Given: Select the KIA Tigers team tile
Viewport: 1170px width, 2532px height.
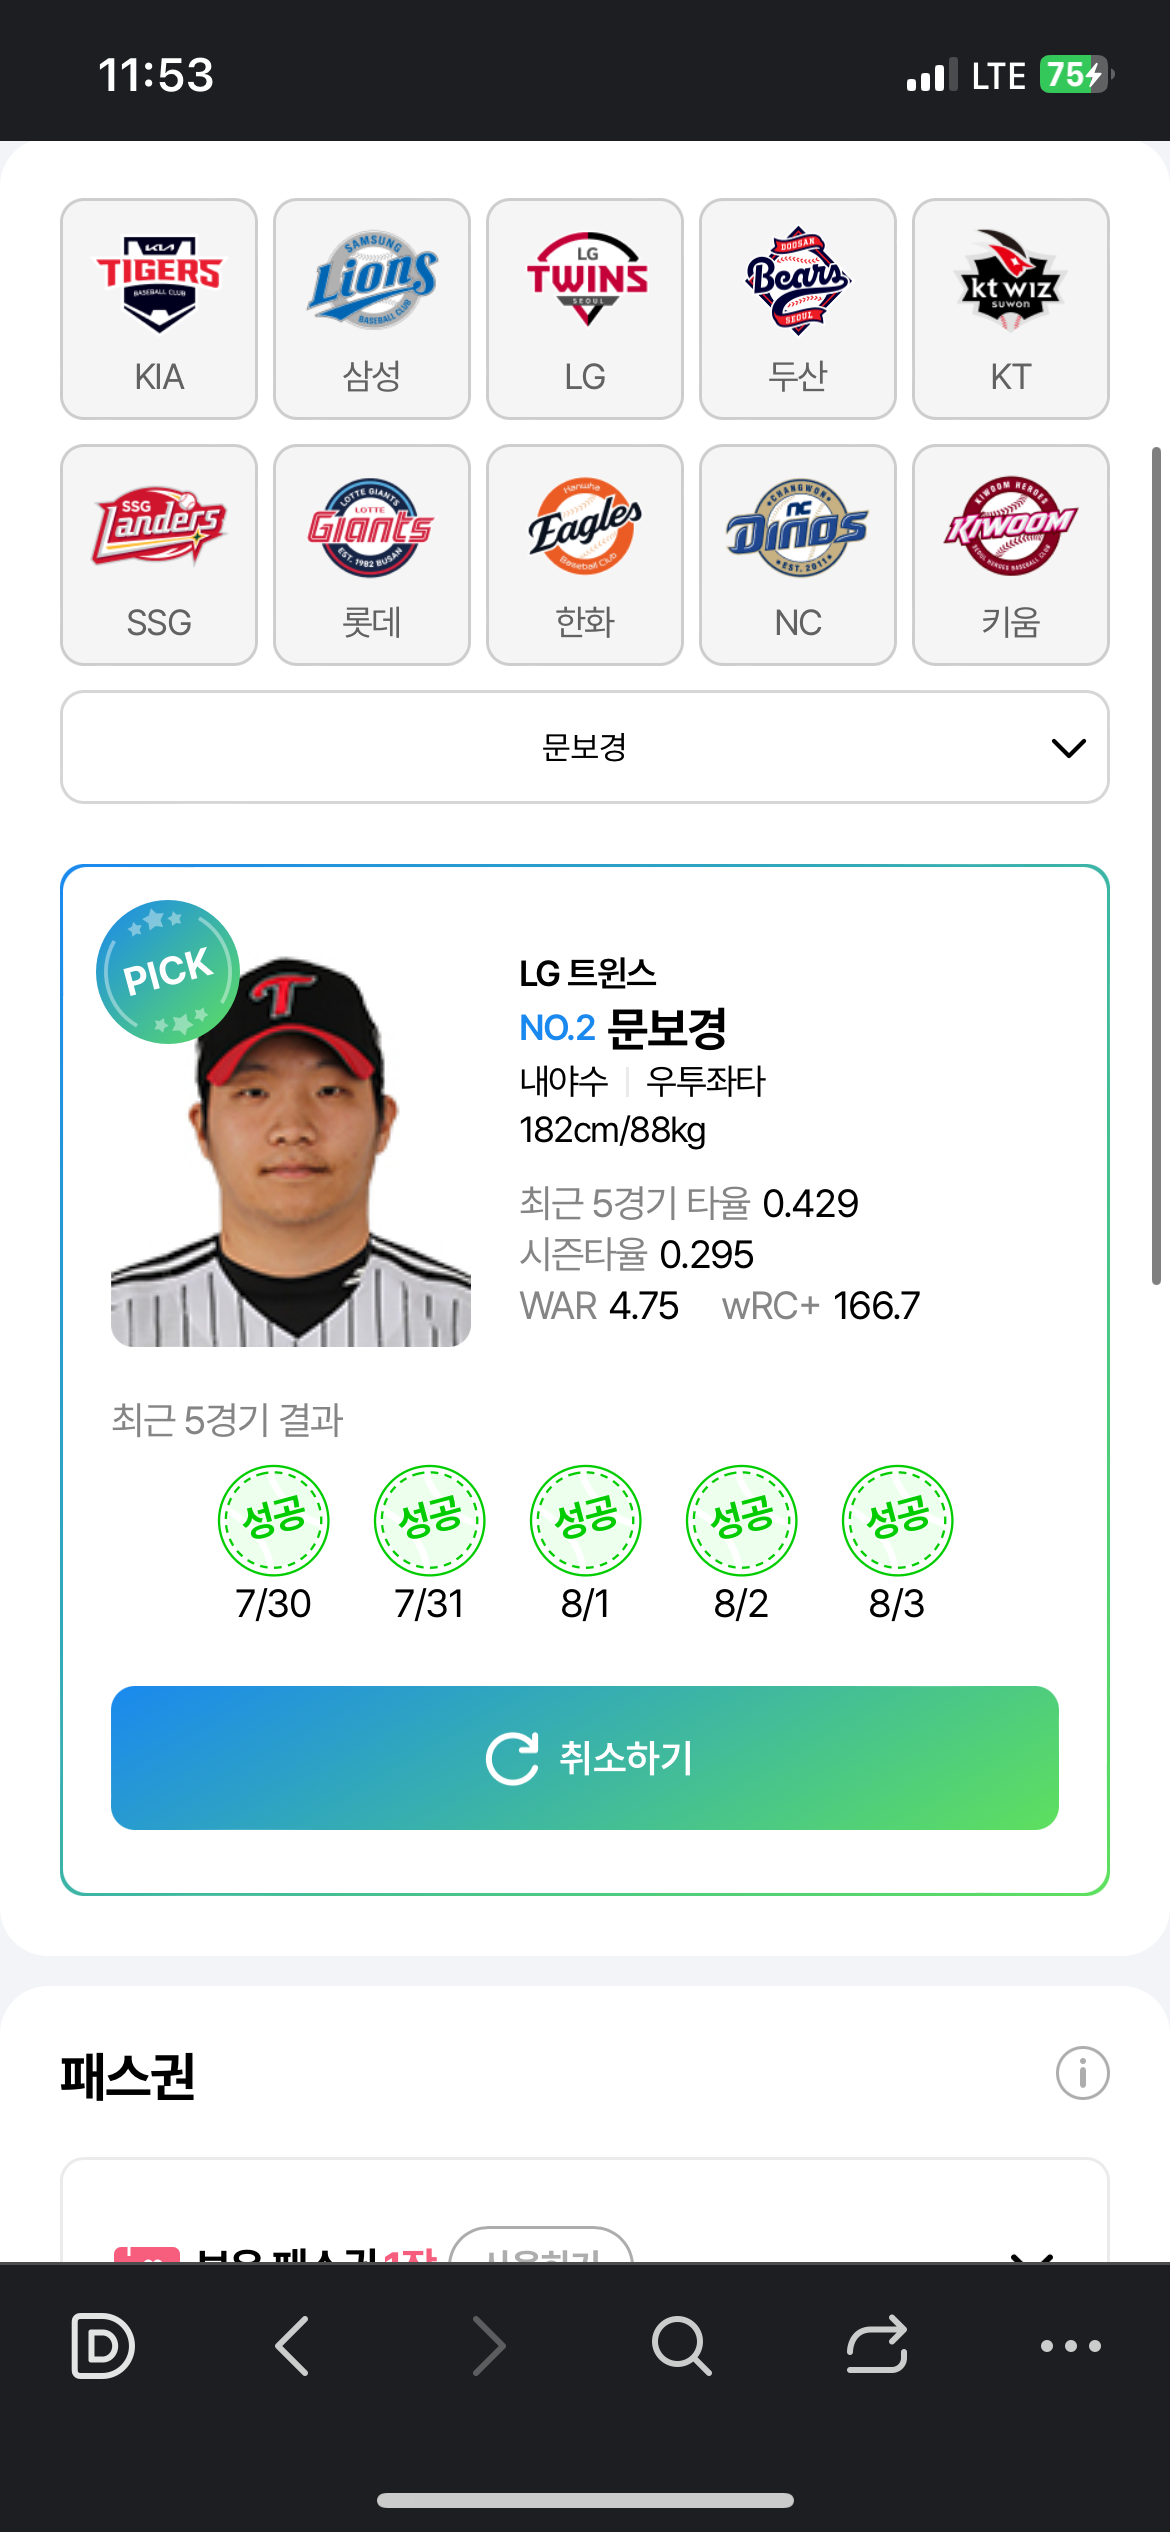Looking at the screenshot, I should pyautogui.click(x=159, y=309).
